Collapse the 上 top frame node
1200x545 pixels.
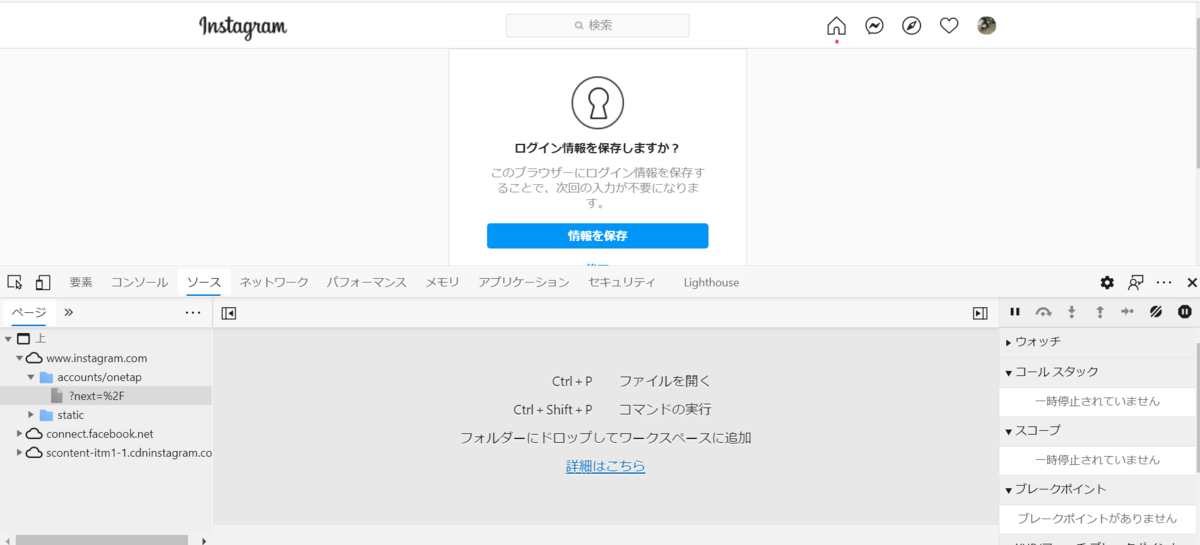tap(8, 339)
